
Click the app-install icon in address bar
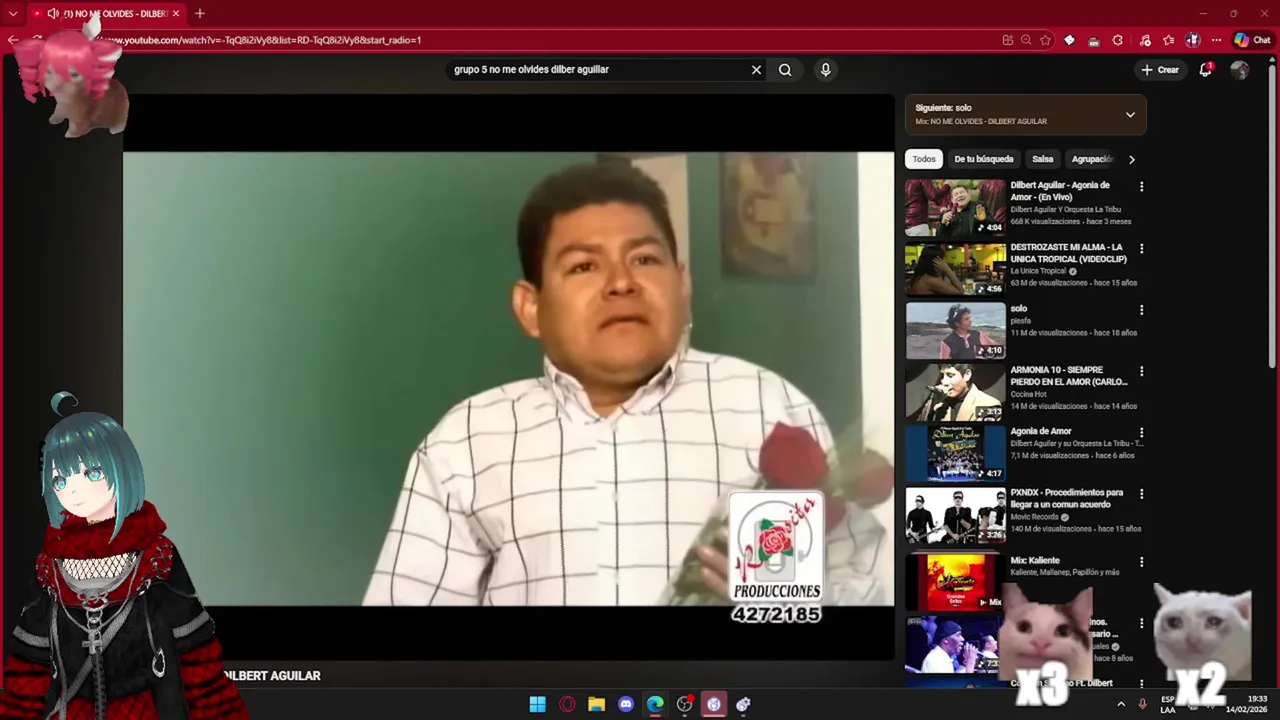click(x=1007, y=40)
